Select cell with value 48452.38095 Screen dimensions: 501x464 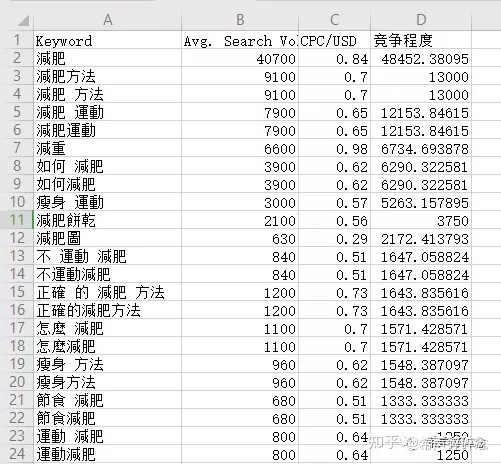[x=421, y=58]
